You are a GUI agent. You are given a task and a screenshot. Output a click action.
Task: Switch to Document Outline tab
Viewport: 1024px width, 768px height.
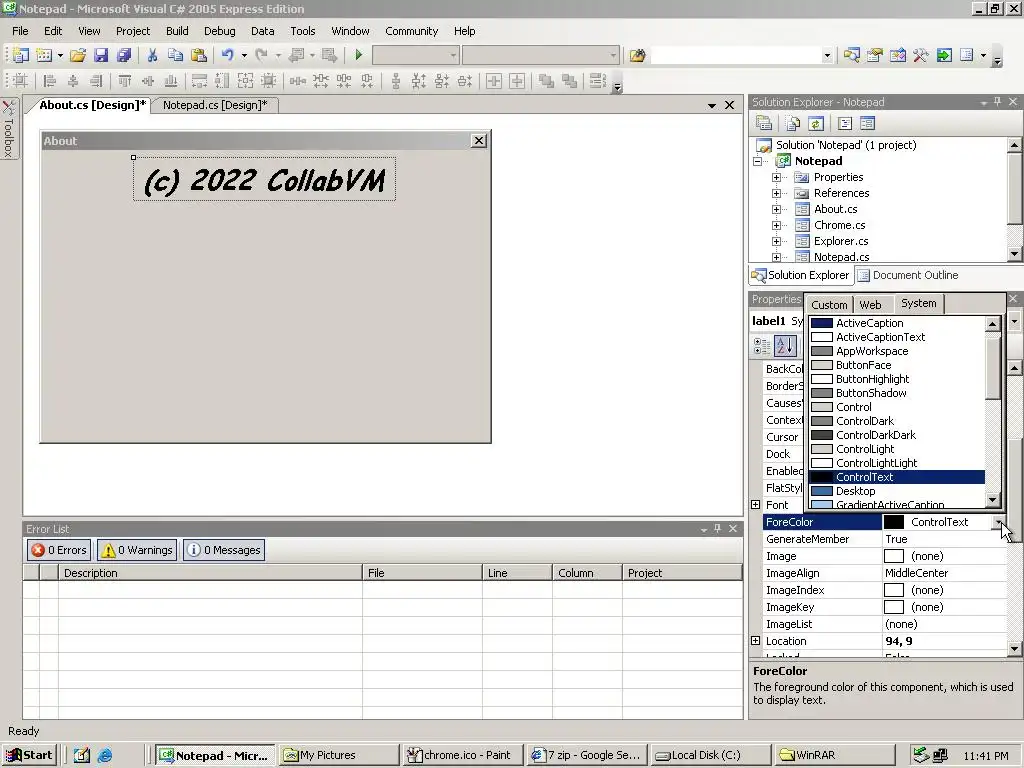point(908,275)
